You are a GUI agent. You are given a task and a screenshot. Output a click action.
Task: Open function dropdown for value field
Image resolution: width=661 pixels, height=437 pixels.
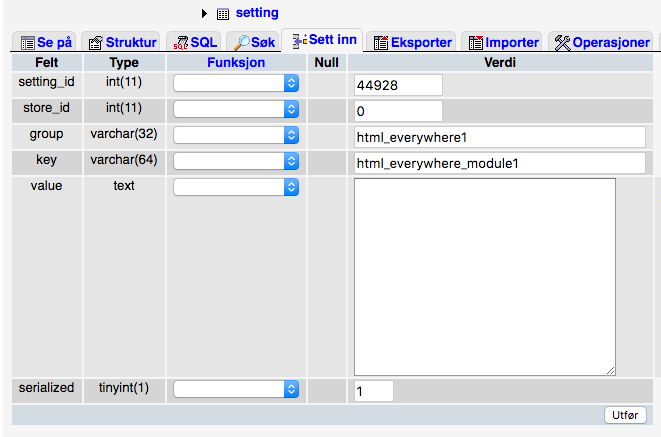[x=237, y=187]
